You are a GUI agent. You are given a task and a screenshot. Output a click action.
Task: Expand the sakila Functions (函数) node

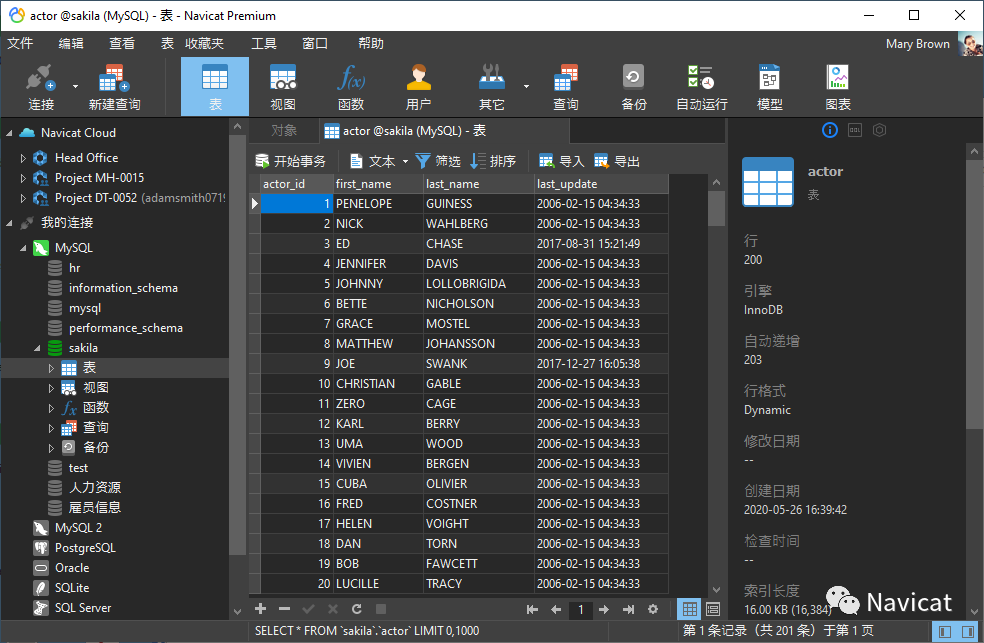coord(51,408)
